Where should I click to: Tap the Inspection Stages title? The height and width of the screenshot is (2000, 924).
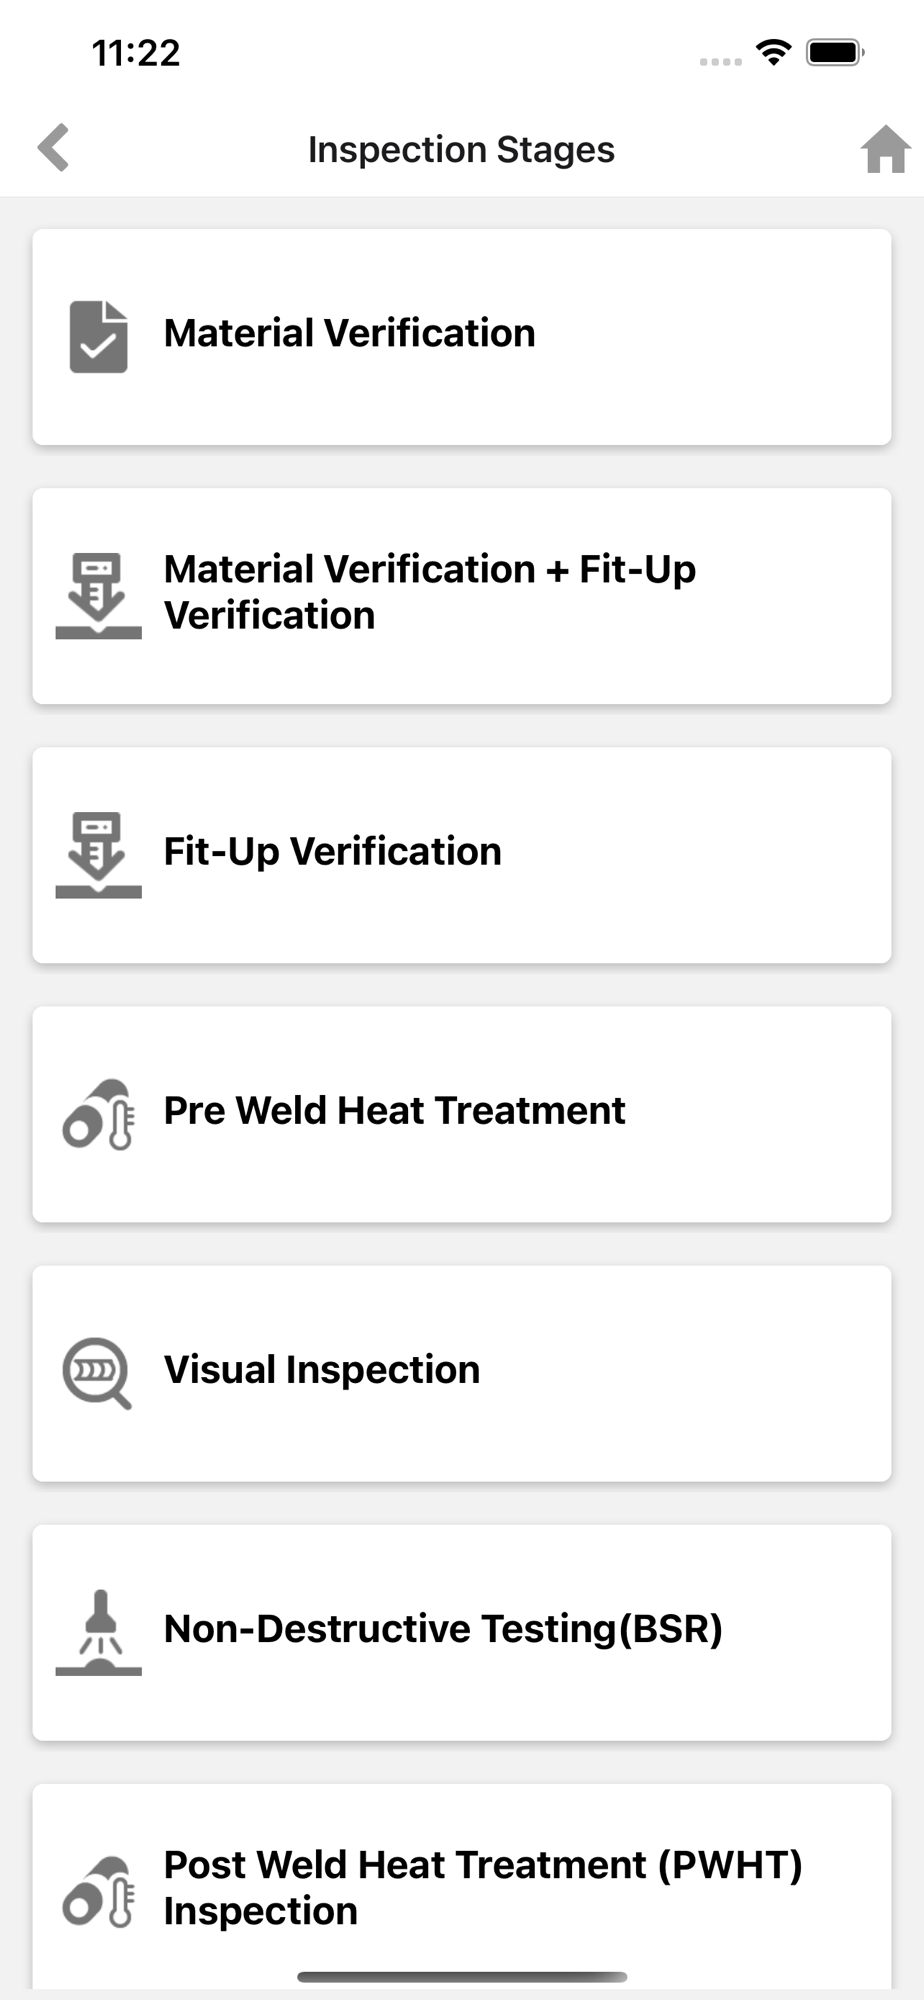461,150
